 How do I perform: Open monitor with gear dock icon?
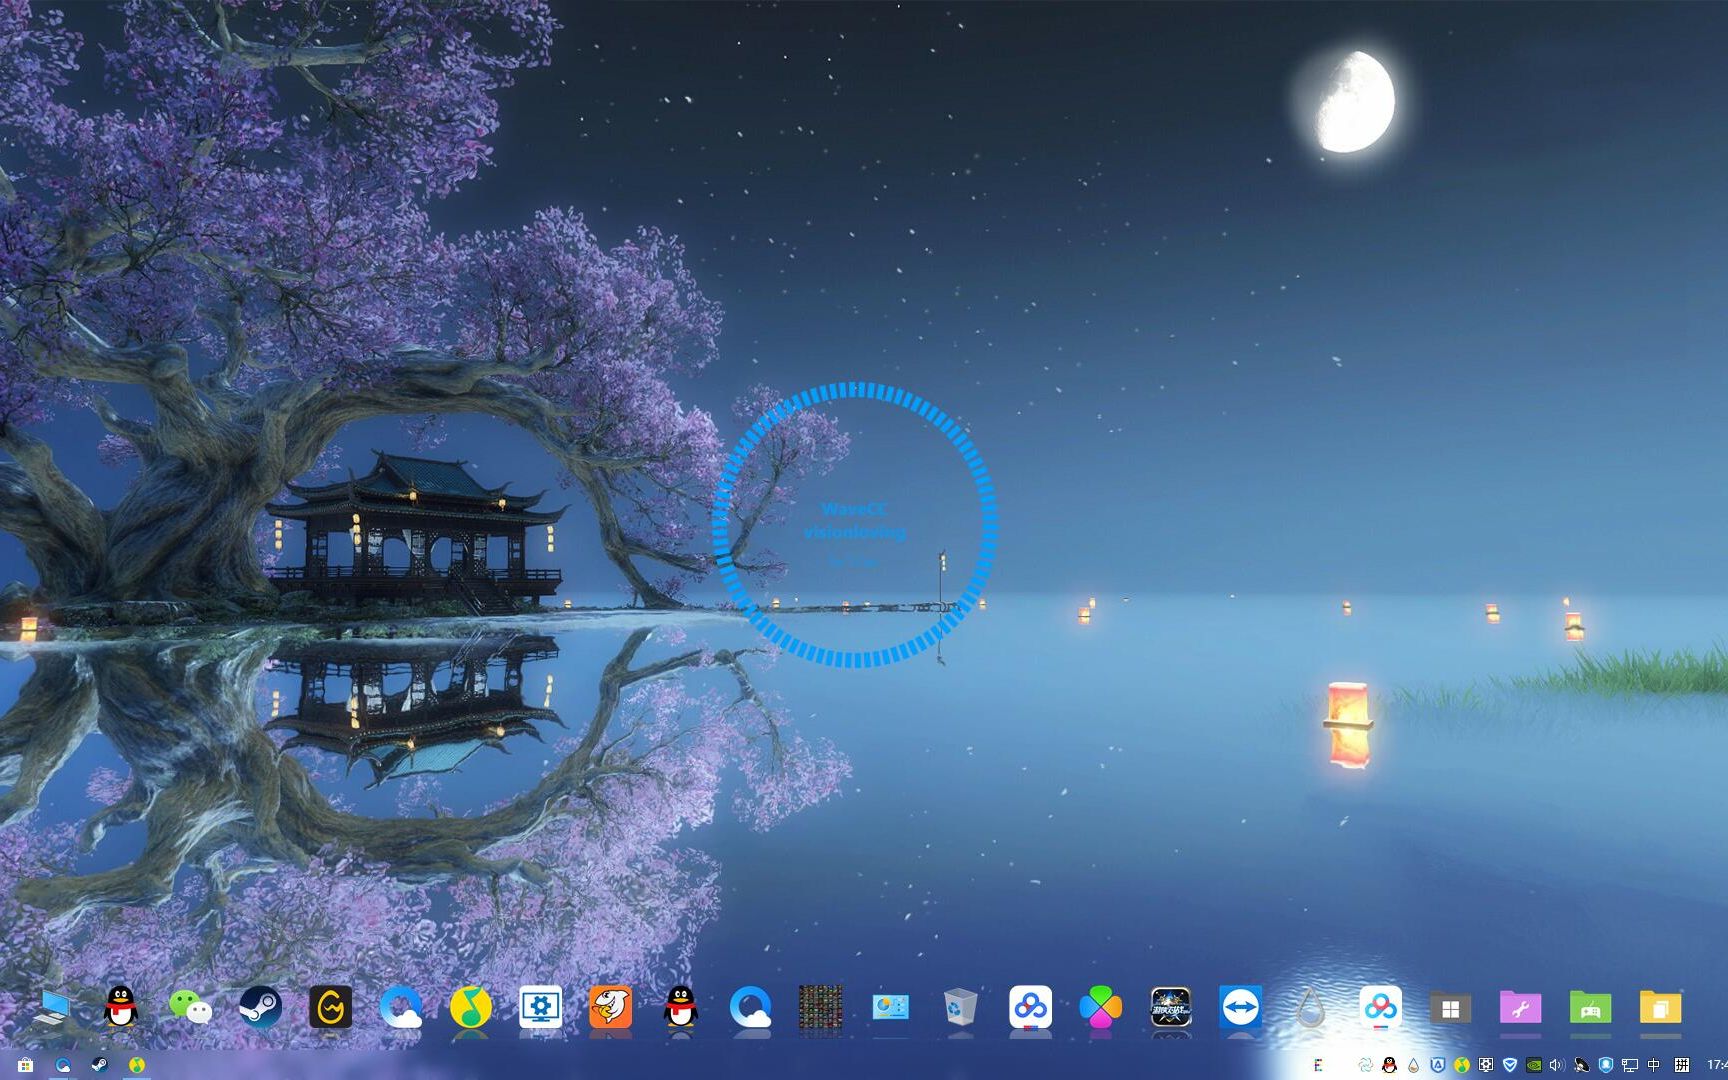click(540, 1008)
